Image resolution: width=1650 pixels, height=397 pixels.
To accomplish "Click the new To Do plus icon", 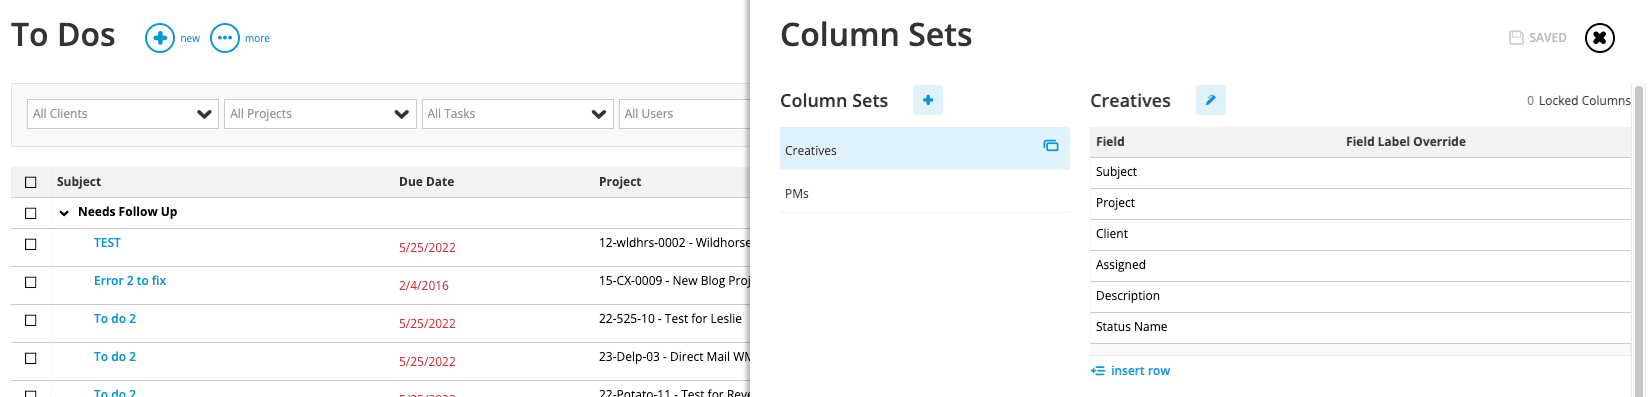I will 160,38.
